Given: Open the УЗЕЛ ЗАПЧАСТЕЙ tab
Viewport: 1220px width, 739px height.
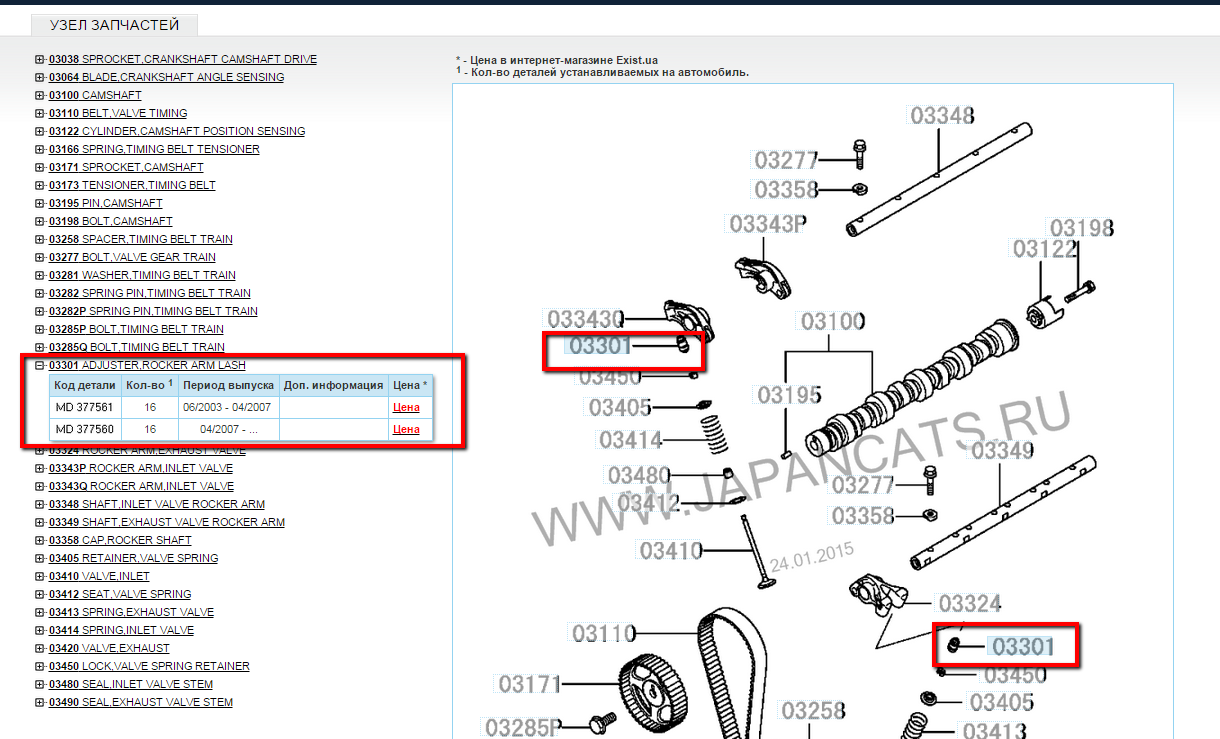Looking at the screenshot, I should (x=114, y=25).
